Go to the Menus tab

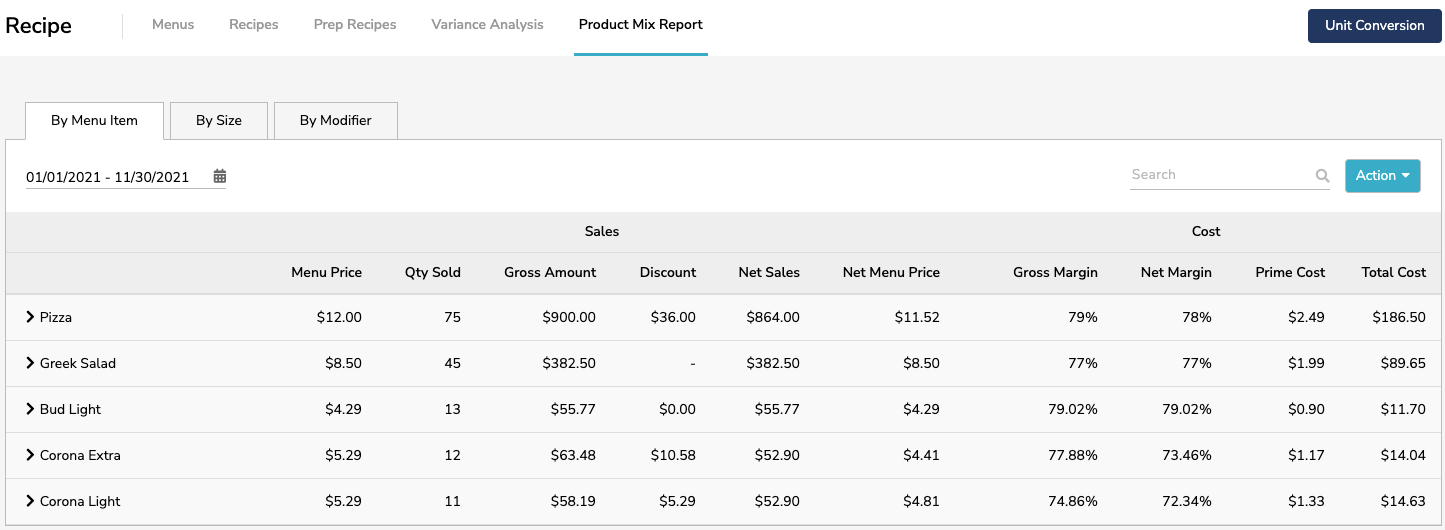coord(173,24)
